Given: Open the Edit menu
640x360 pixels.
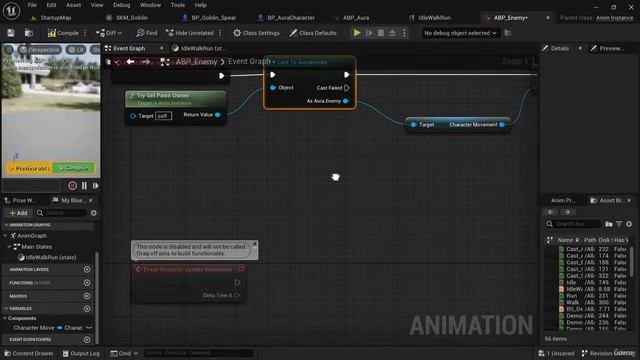Looking at the screenshot, I should point(51,5).
